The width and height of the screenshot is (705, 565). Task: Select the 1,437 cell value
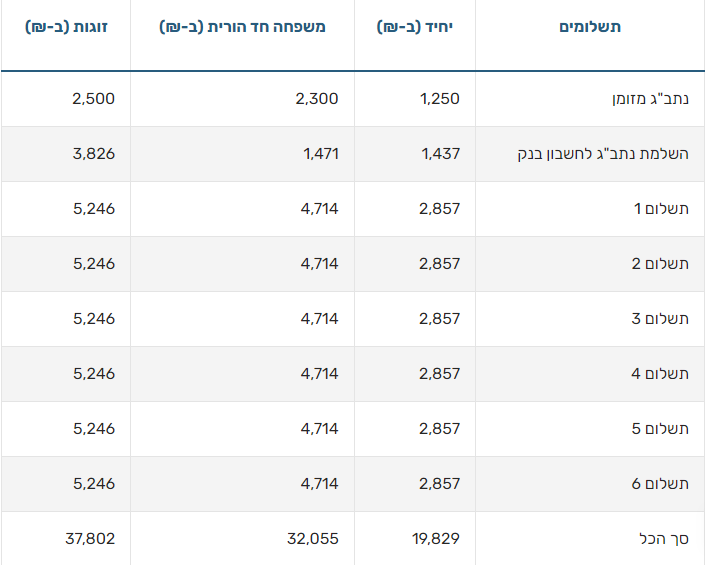[441, 154]
